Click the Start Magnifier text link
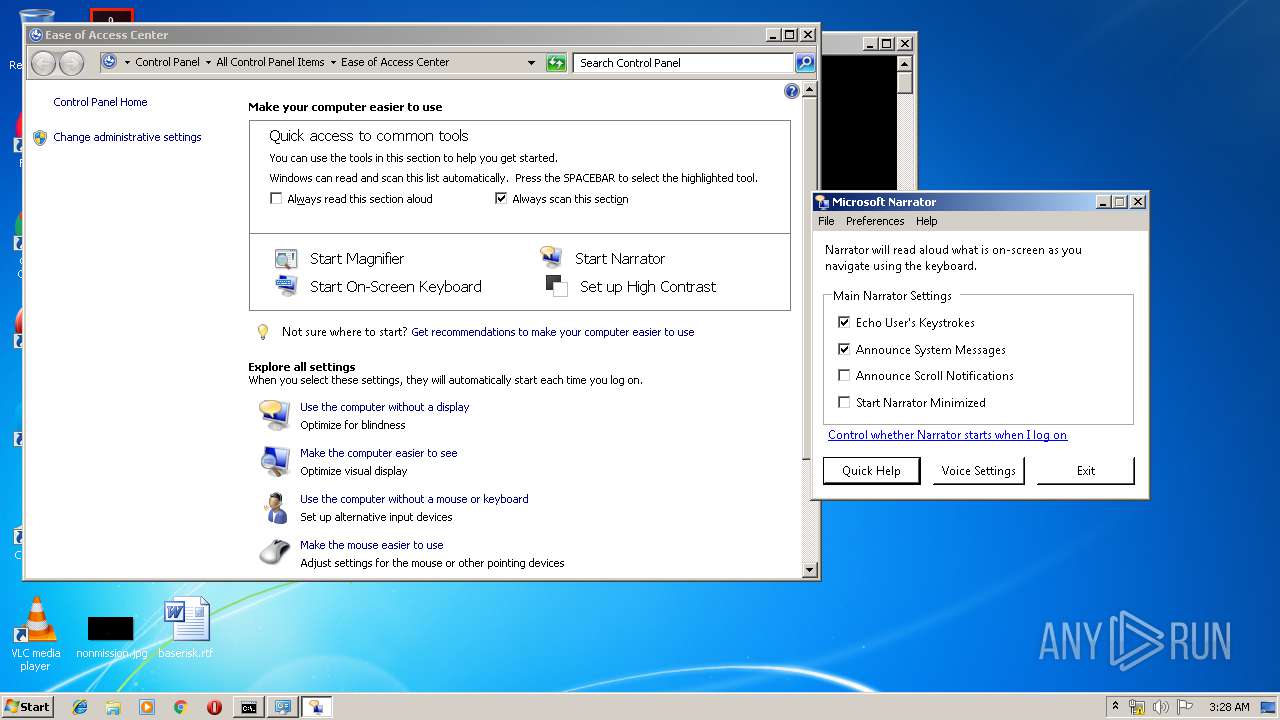The height and width of the screenshot is (720, 1280). (x=357, y=259)
